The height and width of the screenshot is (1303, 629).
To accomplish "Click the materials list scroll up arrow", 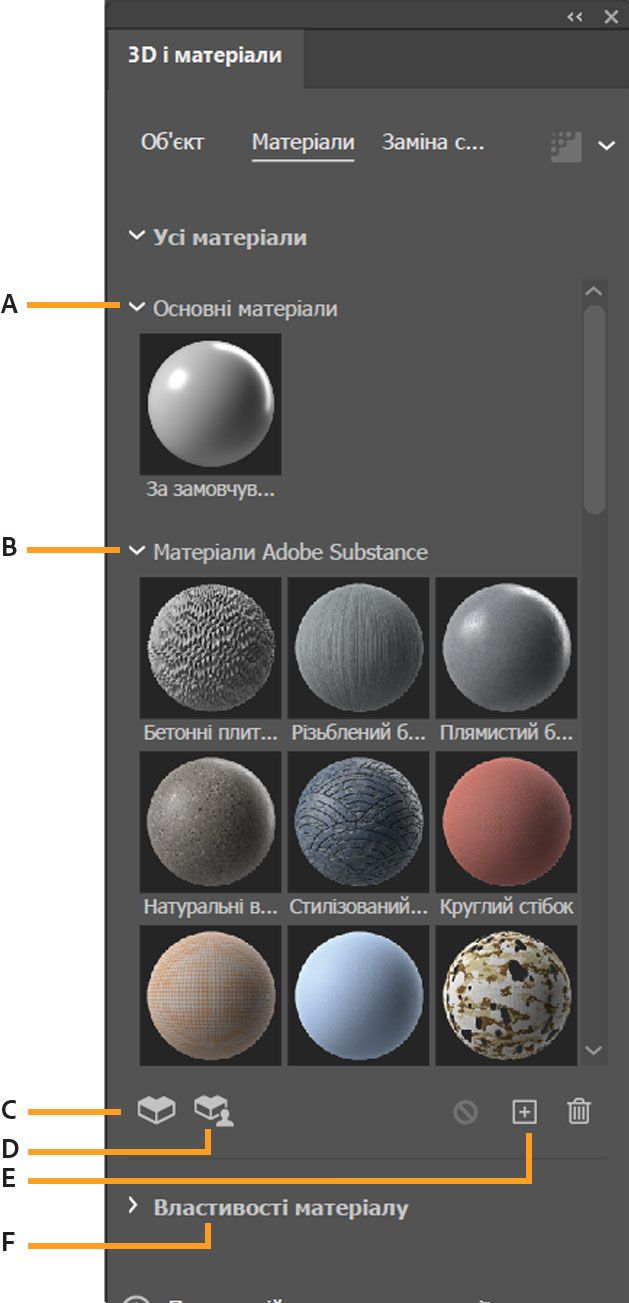I will 594,292.
